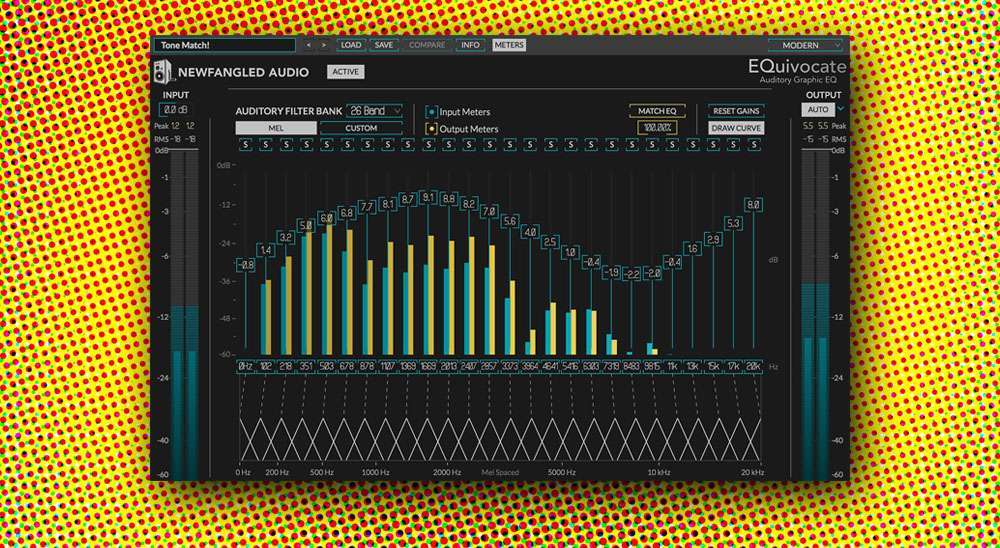
Task: Click the LOAD preset button
Action: 351,45
